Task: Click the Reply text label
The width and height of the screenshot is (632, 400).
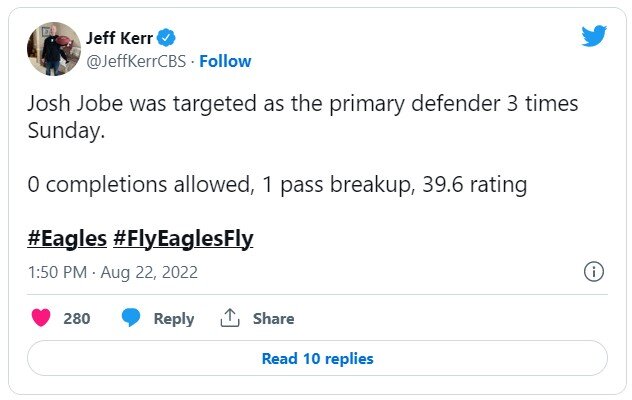Action: click(173, 318)
